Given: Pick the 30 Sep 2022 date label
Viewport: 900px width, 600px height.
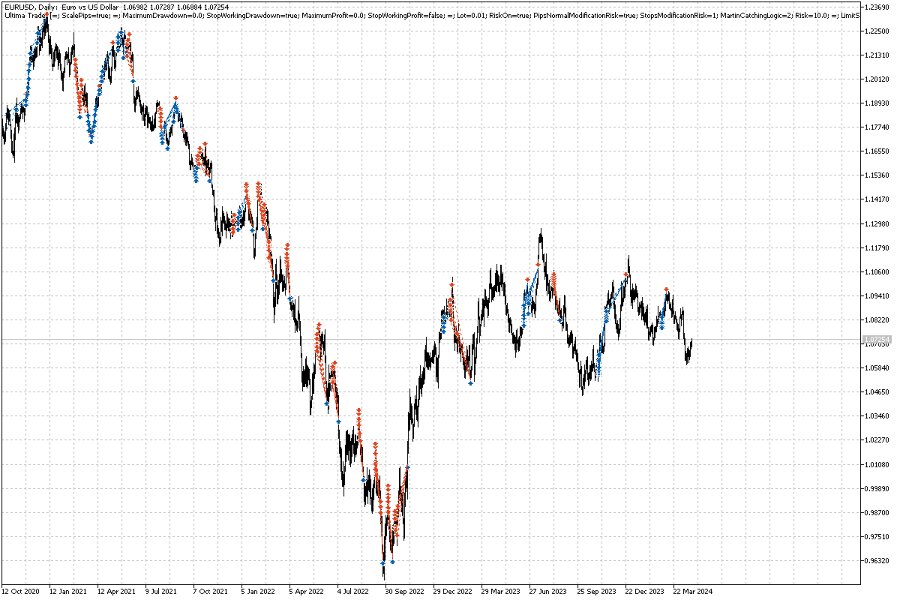Looking at the screenshot, I should (404, 591).
